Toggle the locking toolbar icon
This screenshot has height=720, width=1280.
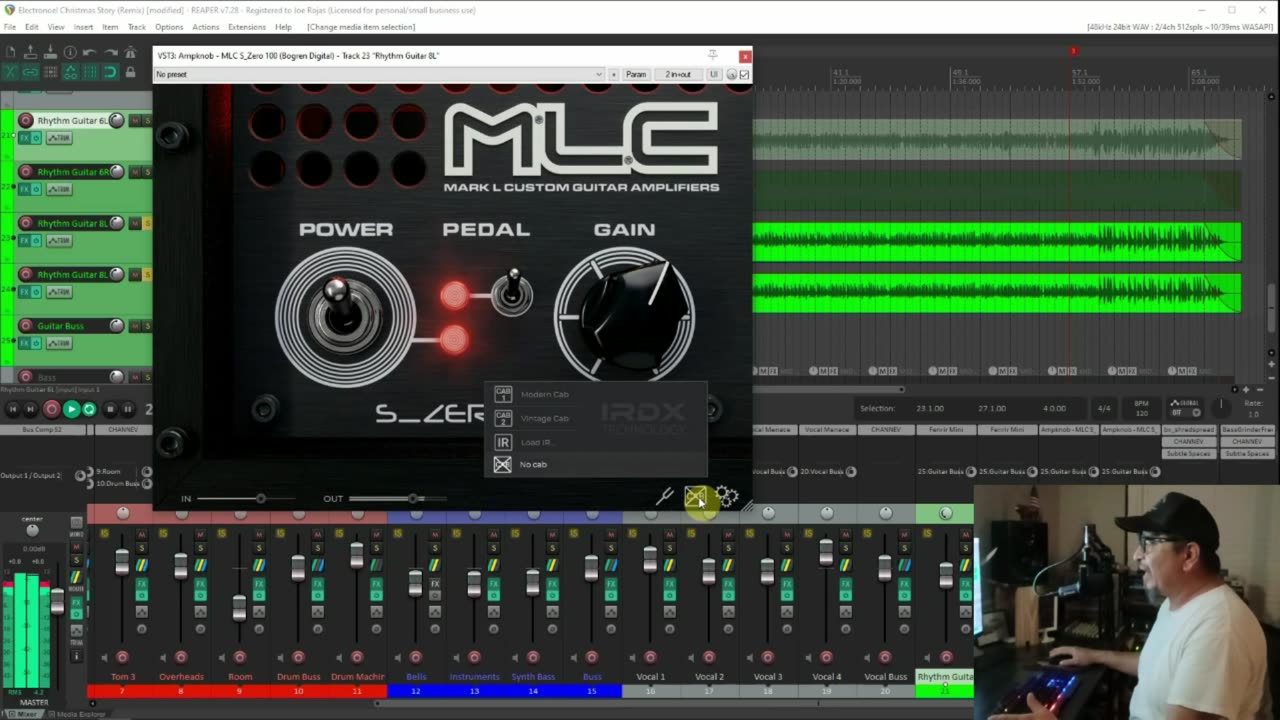pyautogui.click(x=131, y=72)
